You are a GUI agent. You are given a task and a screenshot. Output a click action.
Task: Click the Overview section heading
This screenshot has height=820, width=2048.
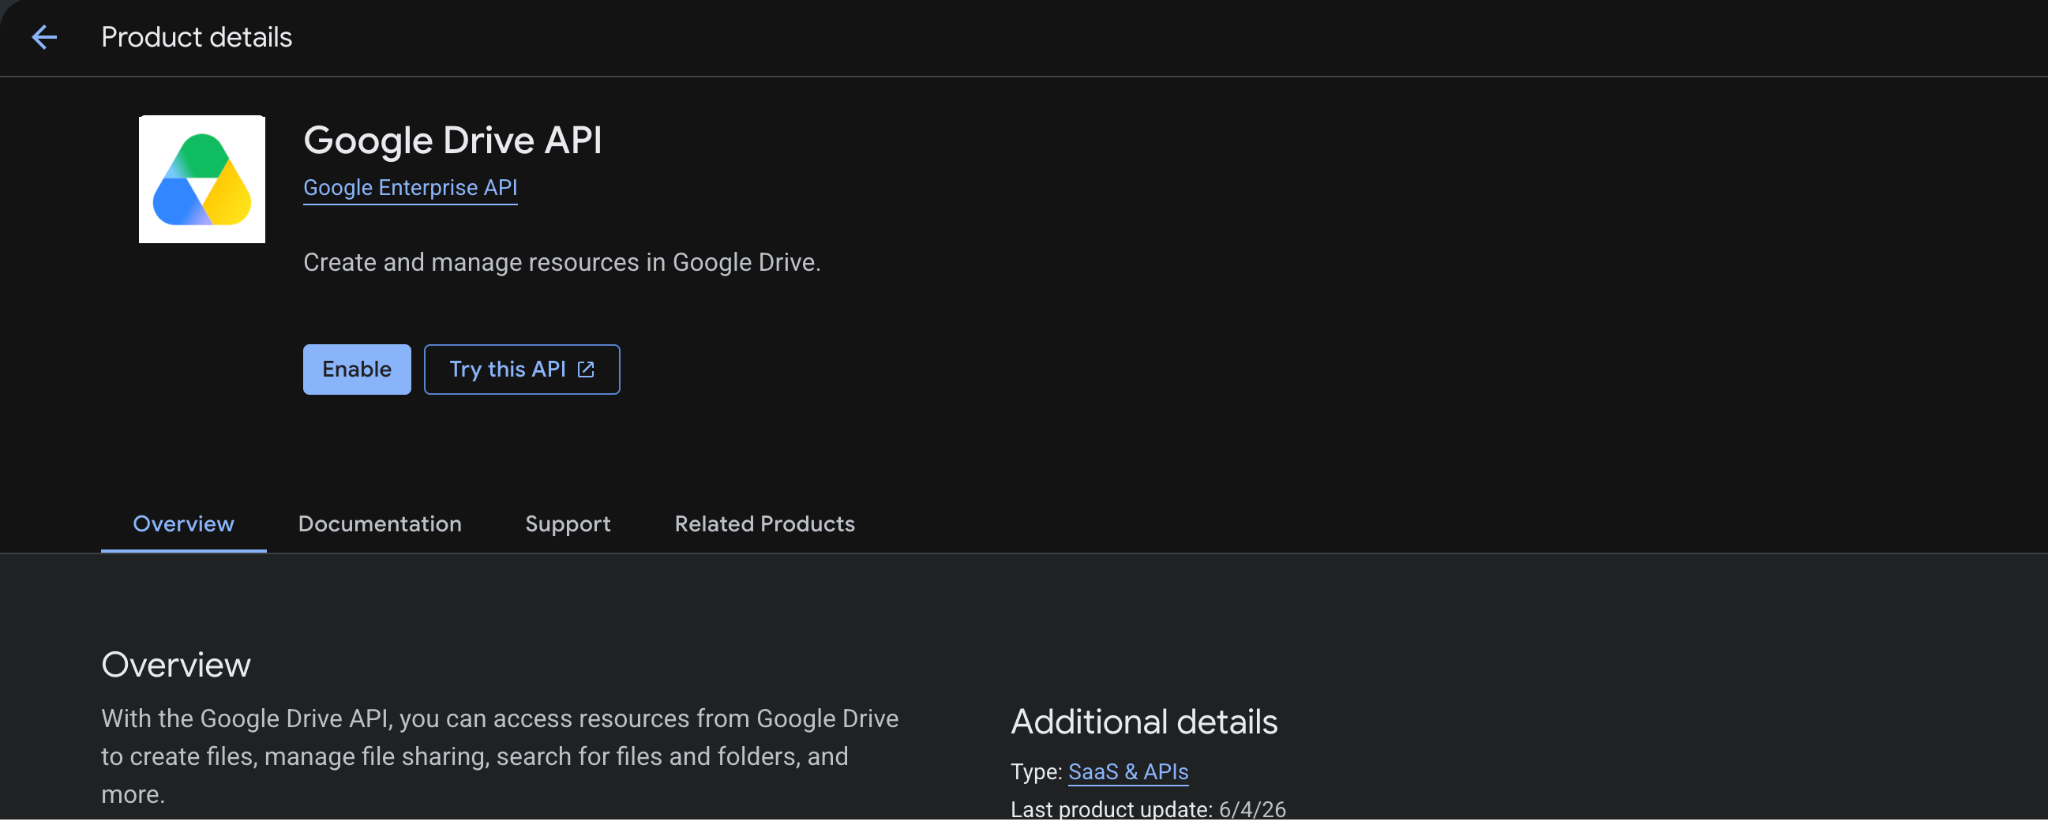(176, 665)
